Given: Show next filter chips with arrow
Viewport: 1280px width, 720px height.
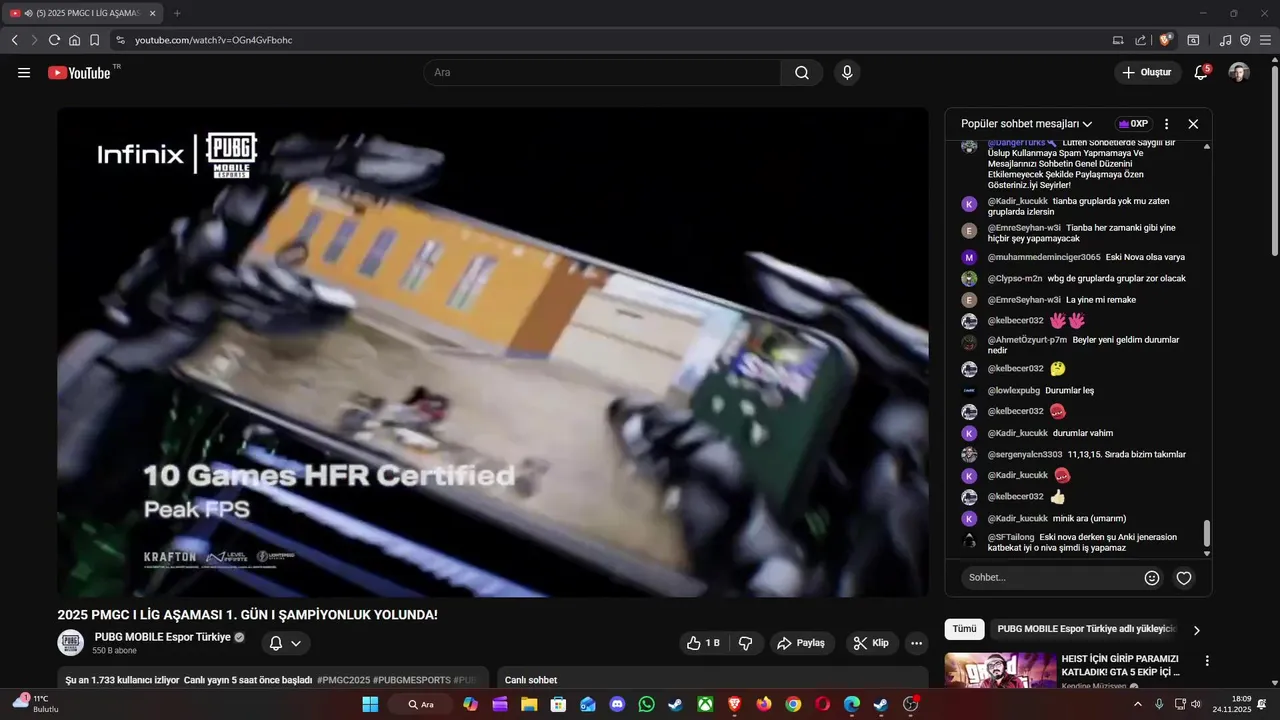Looking at the screenshot, I should 1197,630.
